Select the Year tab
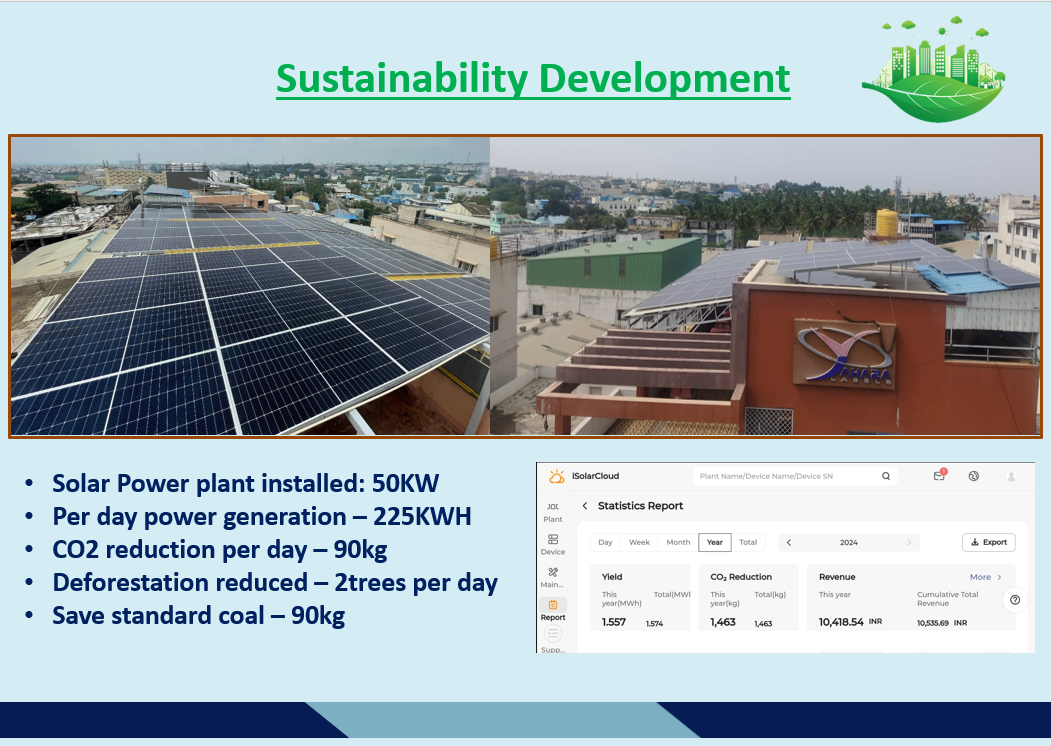Viewport: 1051px width, 746px height. point(715,542)
